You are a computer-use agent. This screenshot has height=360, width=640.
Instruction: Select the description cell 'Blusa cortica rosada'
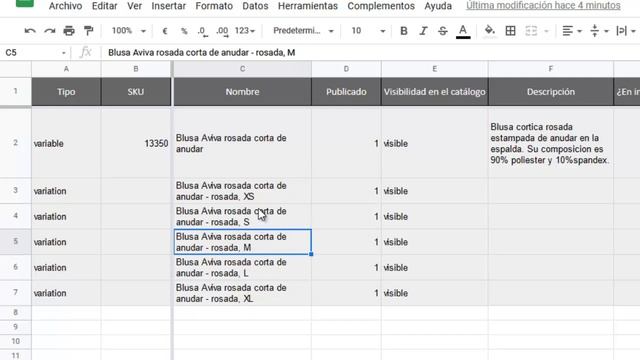coord(551,143)
